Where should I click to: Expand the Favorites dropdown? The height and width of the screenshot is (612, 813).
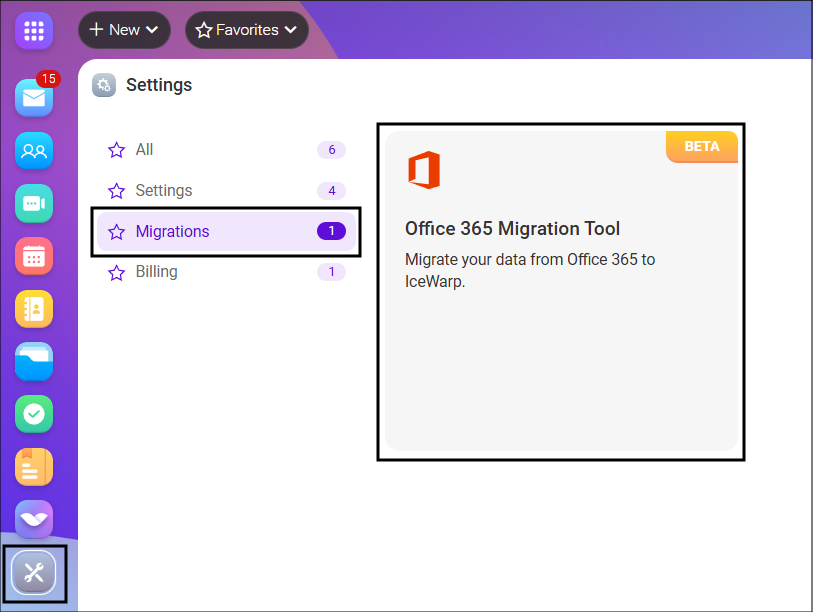(x=247, y=30)
